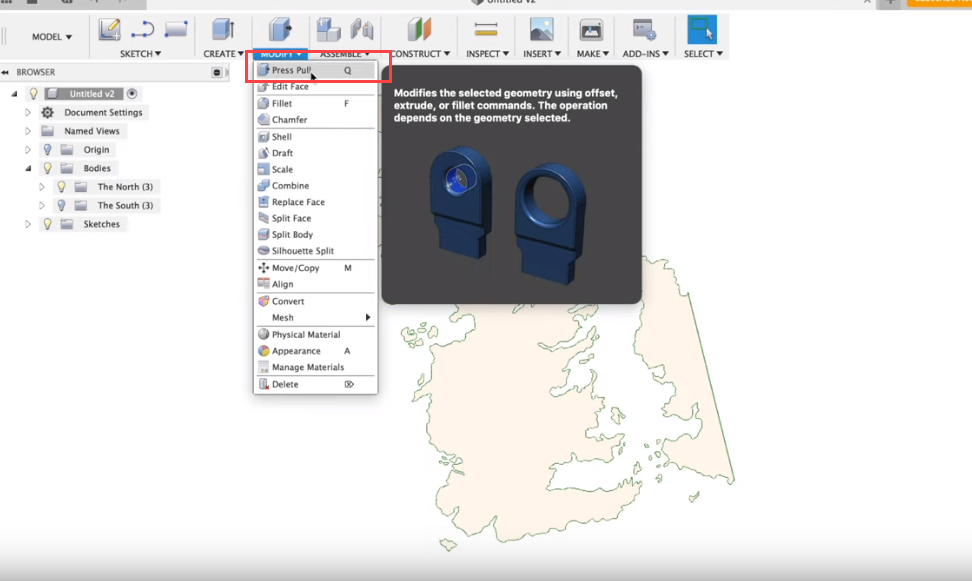
Task: Open the MAKE dropdown menu
Action: (x=593, y=54)
